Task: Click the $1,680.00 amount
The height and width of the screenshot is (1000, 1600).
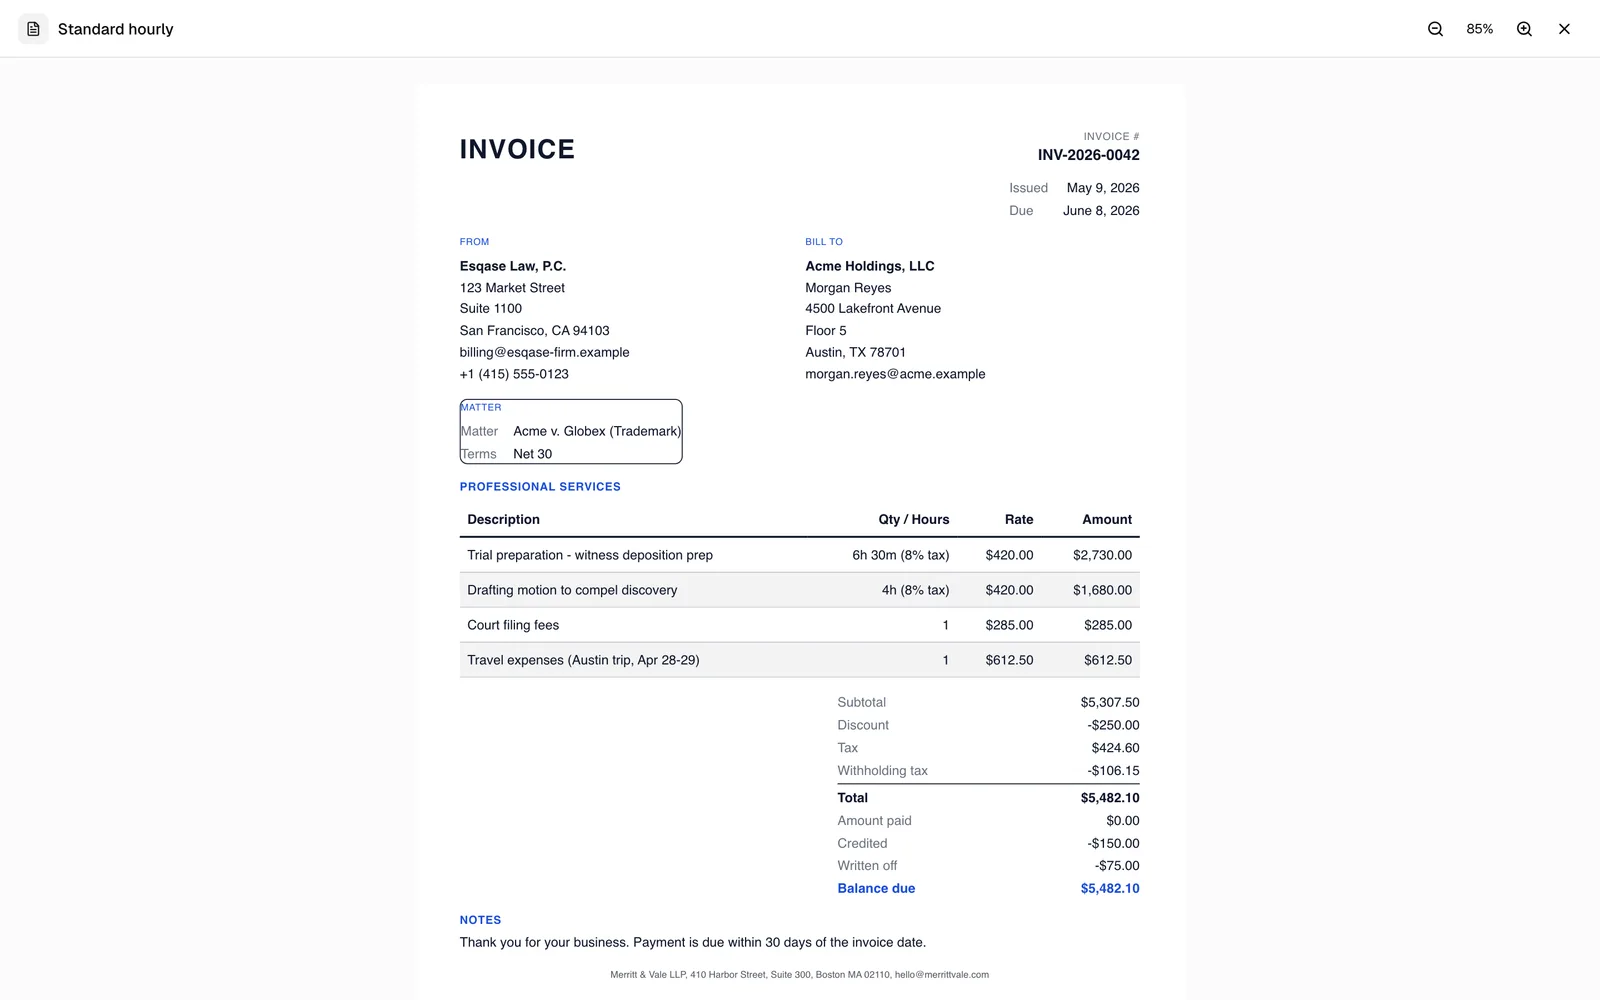Action: (1102, 590)
